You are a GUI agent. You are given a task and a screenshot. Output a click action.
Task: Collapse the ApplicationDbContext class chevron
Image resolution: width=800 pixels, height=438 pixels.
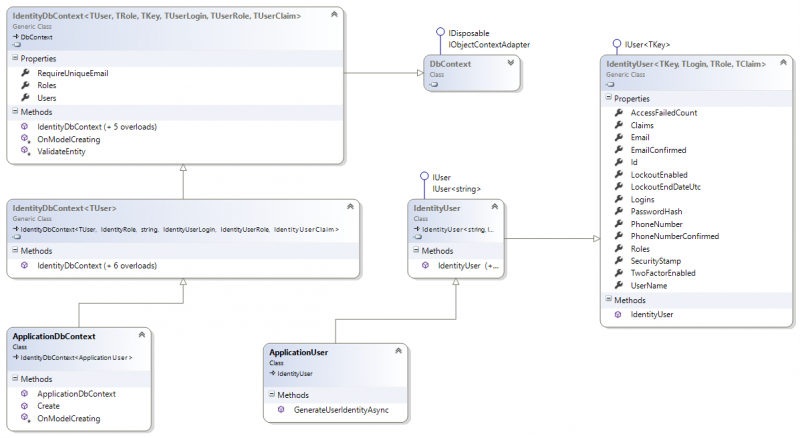pyautogui.click(x=142, y=335)
